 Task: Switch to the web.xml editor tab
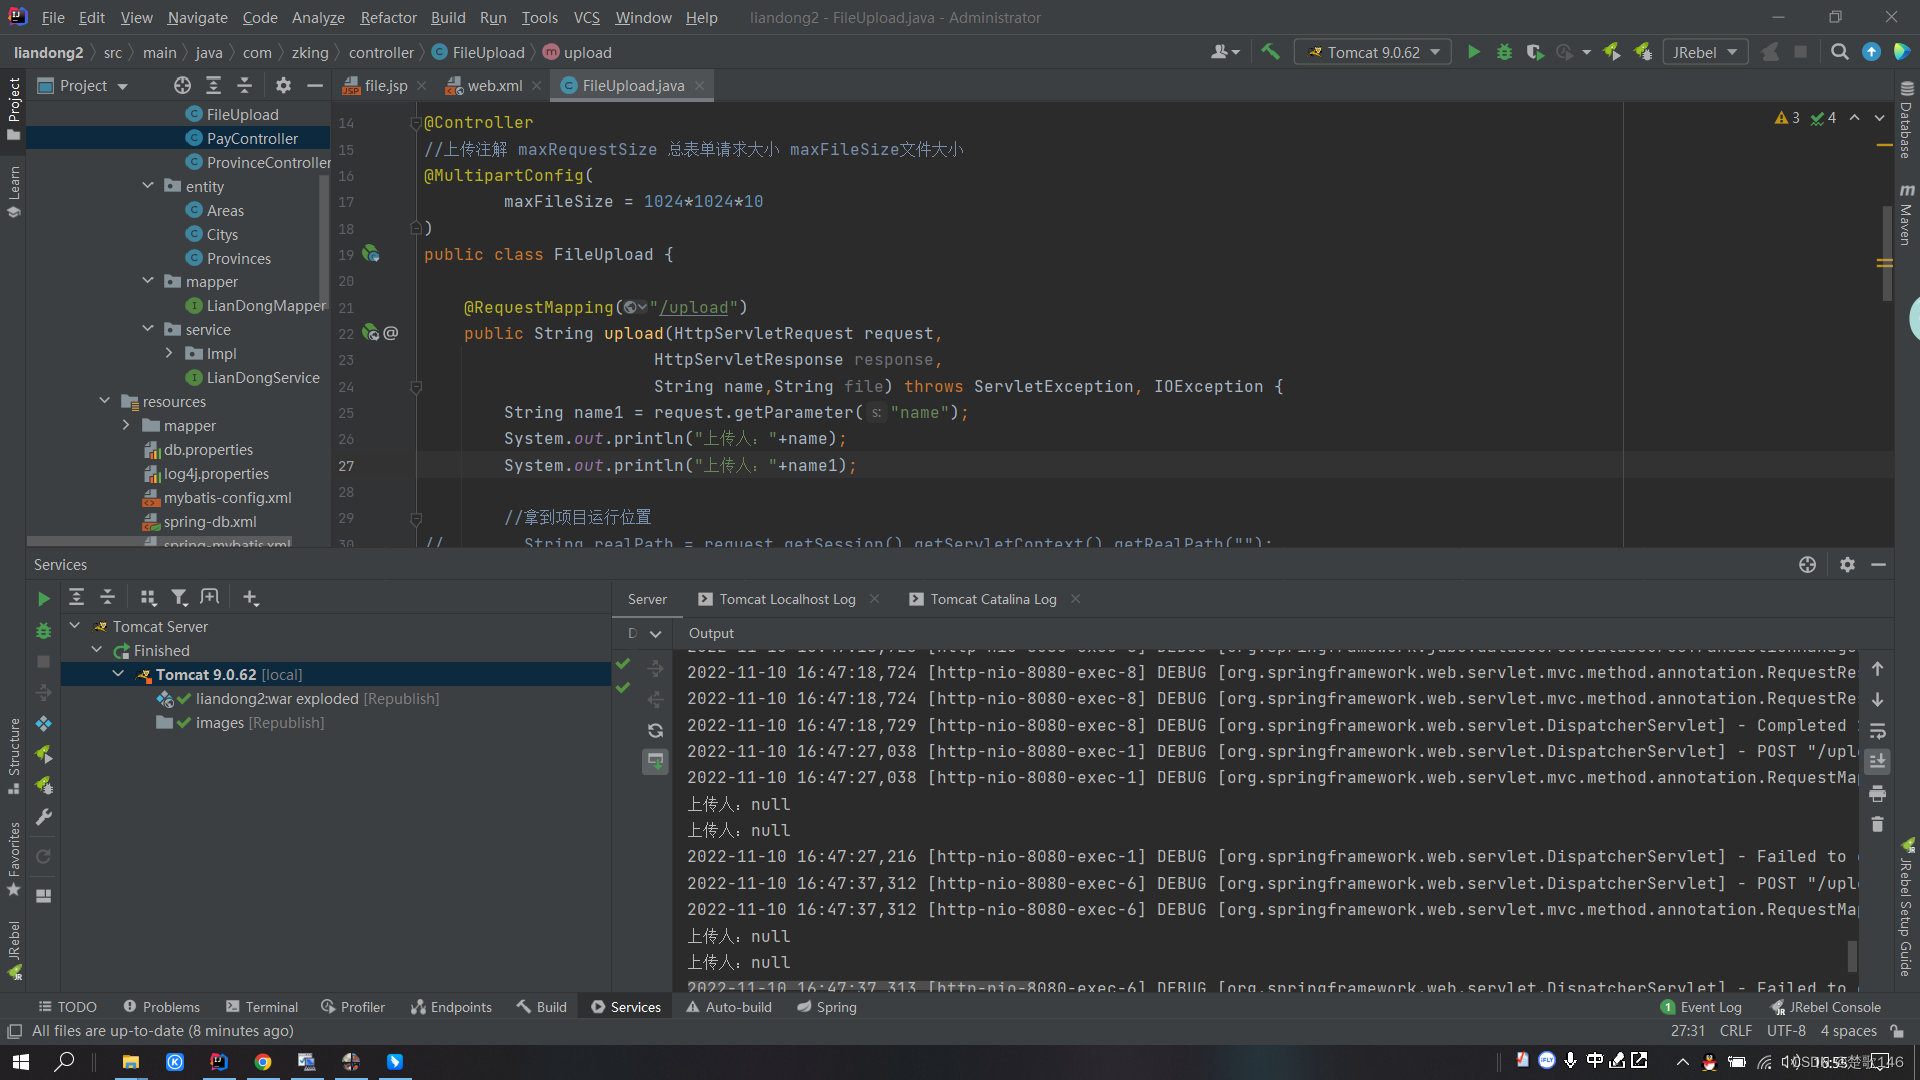point(493,85)
